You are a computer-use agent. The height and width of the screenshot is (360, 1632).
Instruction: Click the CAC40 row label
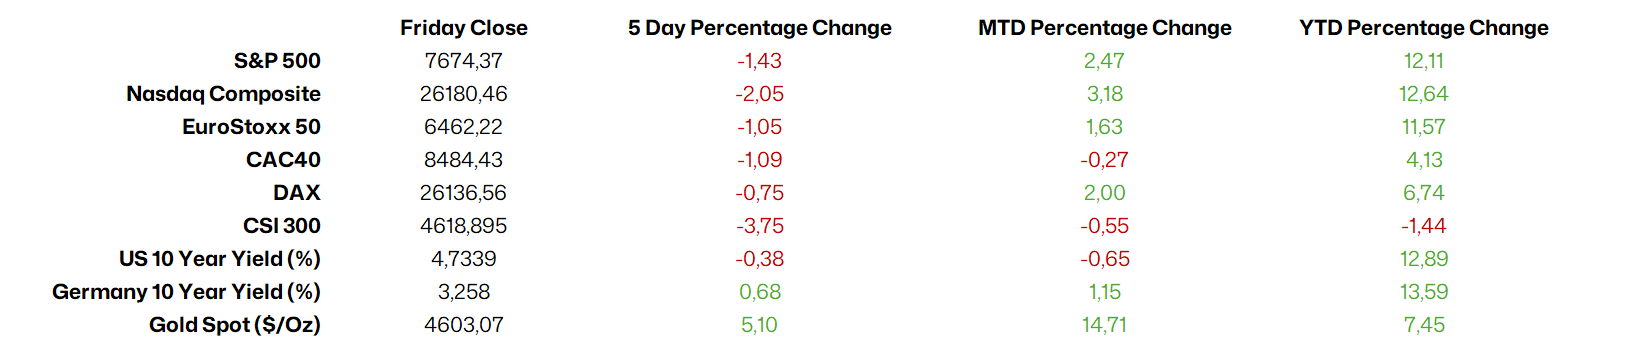283,160
